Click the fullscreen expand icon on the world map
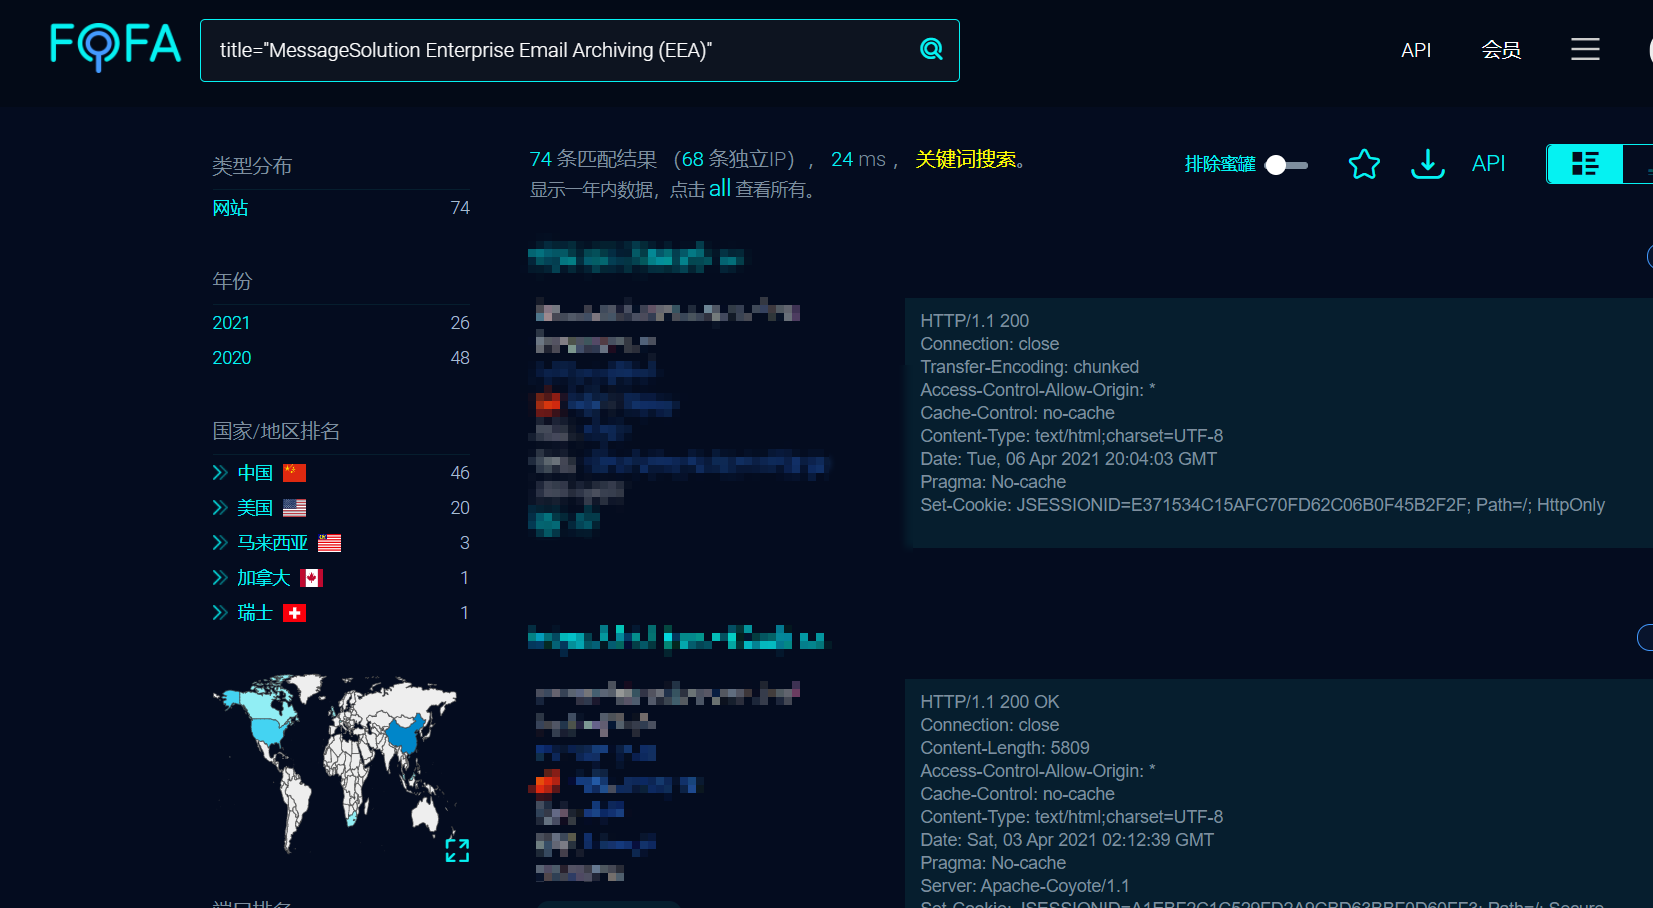1653x908 pixels. [x=457, y=850]
